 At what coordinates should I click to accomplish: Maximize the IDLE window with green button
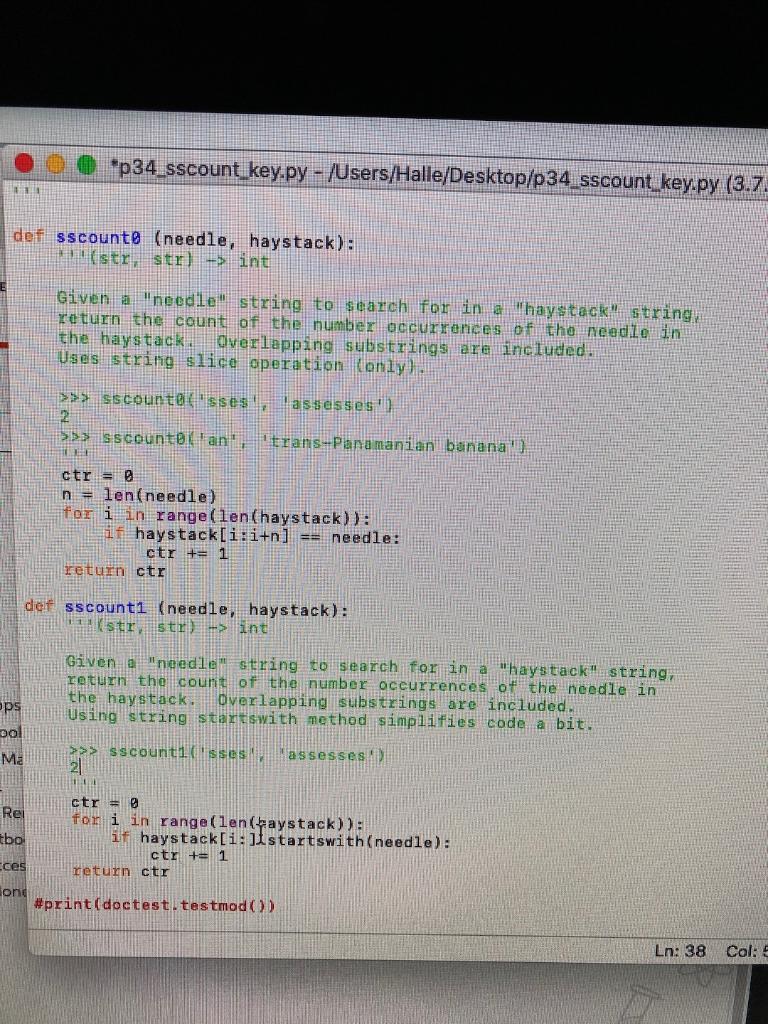(87, 166)
